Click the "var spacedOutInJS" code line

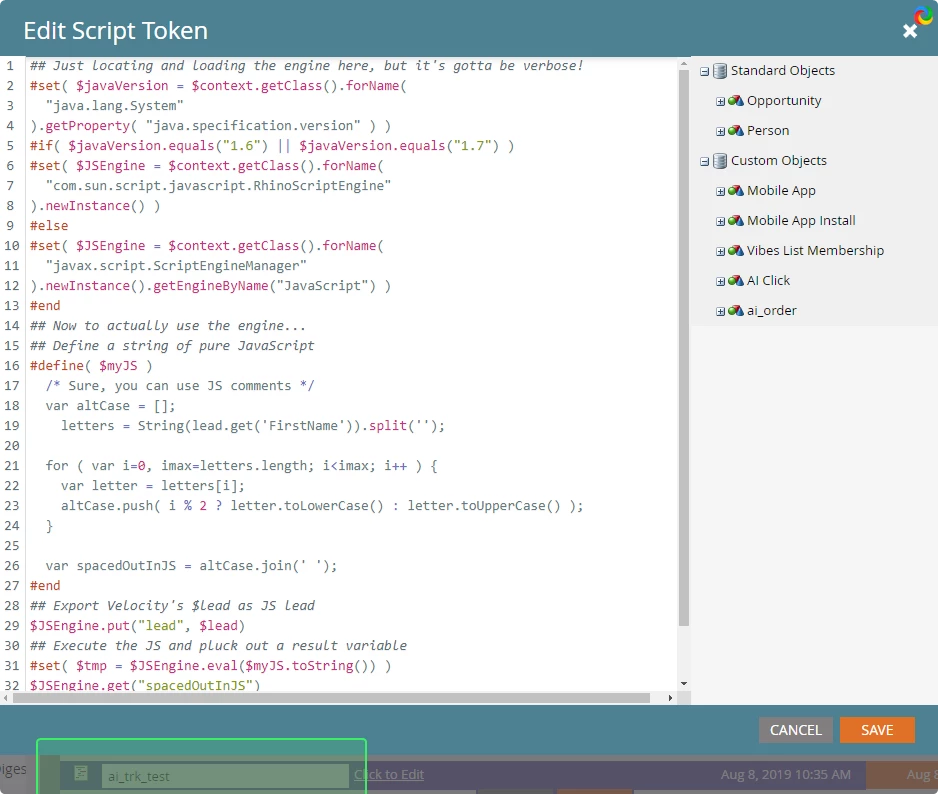191,565
